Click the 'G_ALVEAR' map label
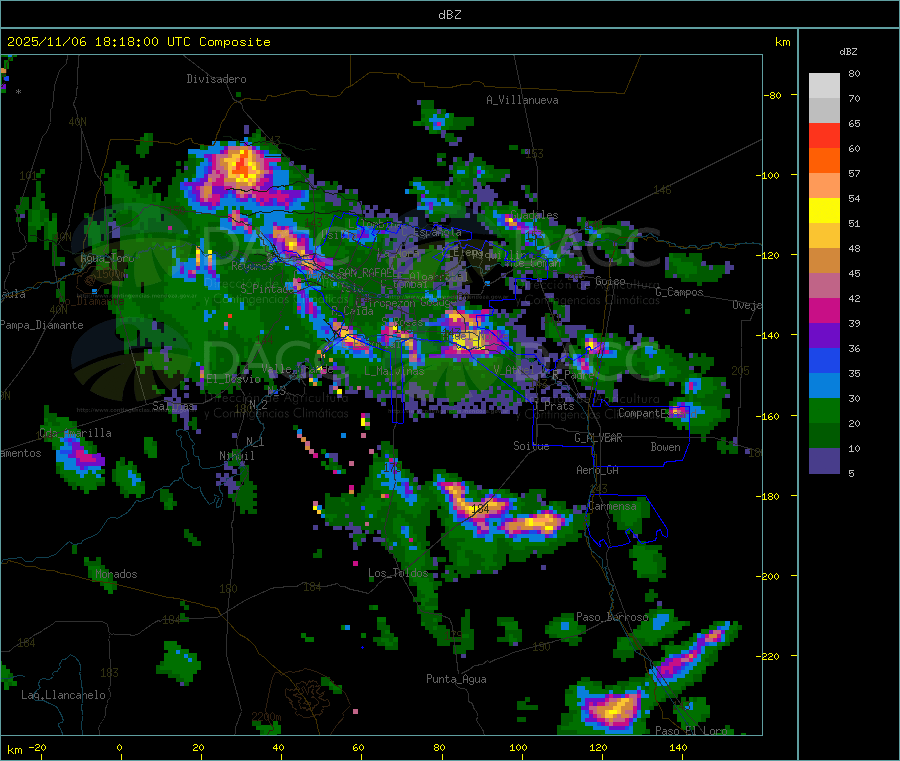 tap(598, 438)
